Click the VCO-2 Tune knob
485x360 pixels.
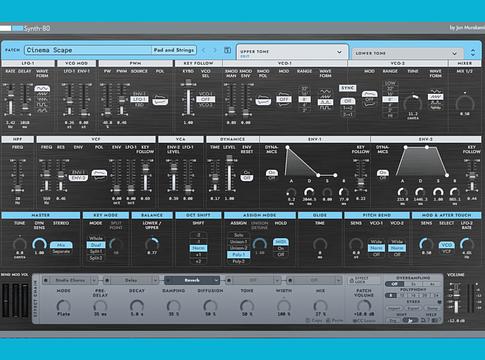pos(413,104)
